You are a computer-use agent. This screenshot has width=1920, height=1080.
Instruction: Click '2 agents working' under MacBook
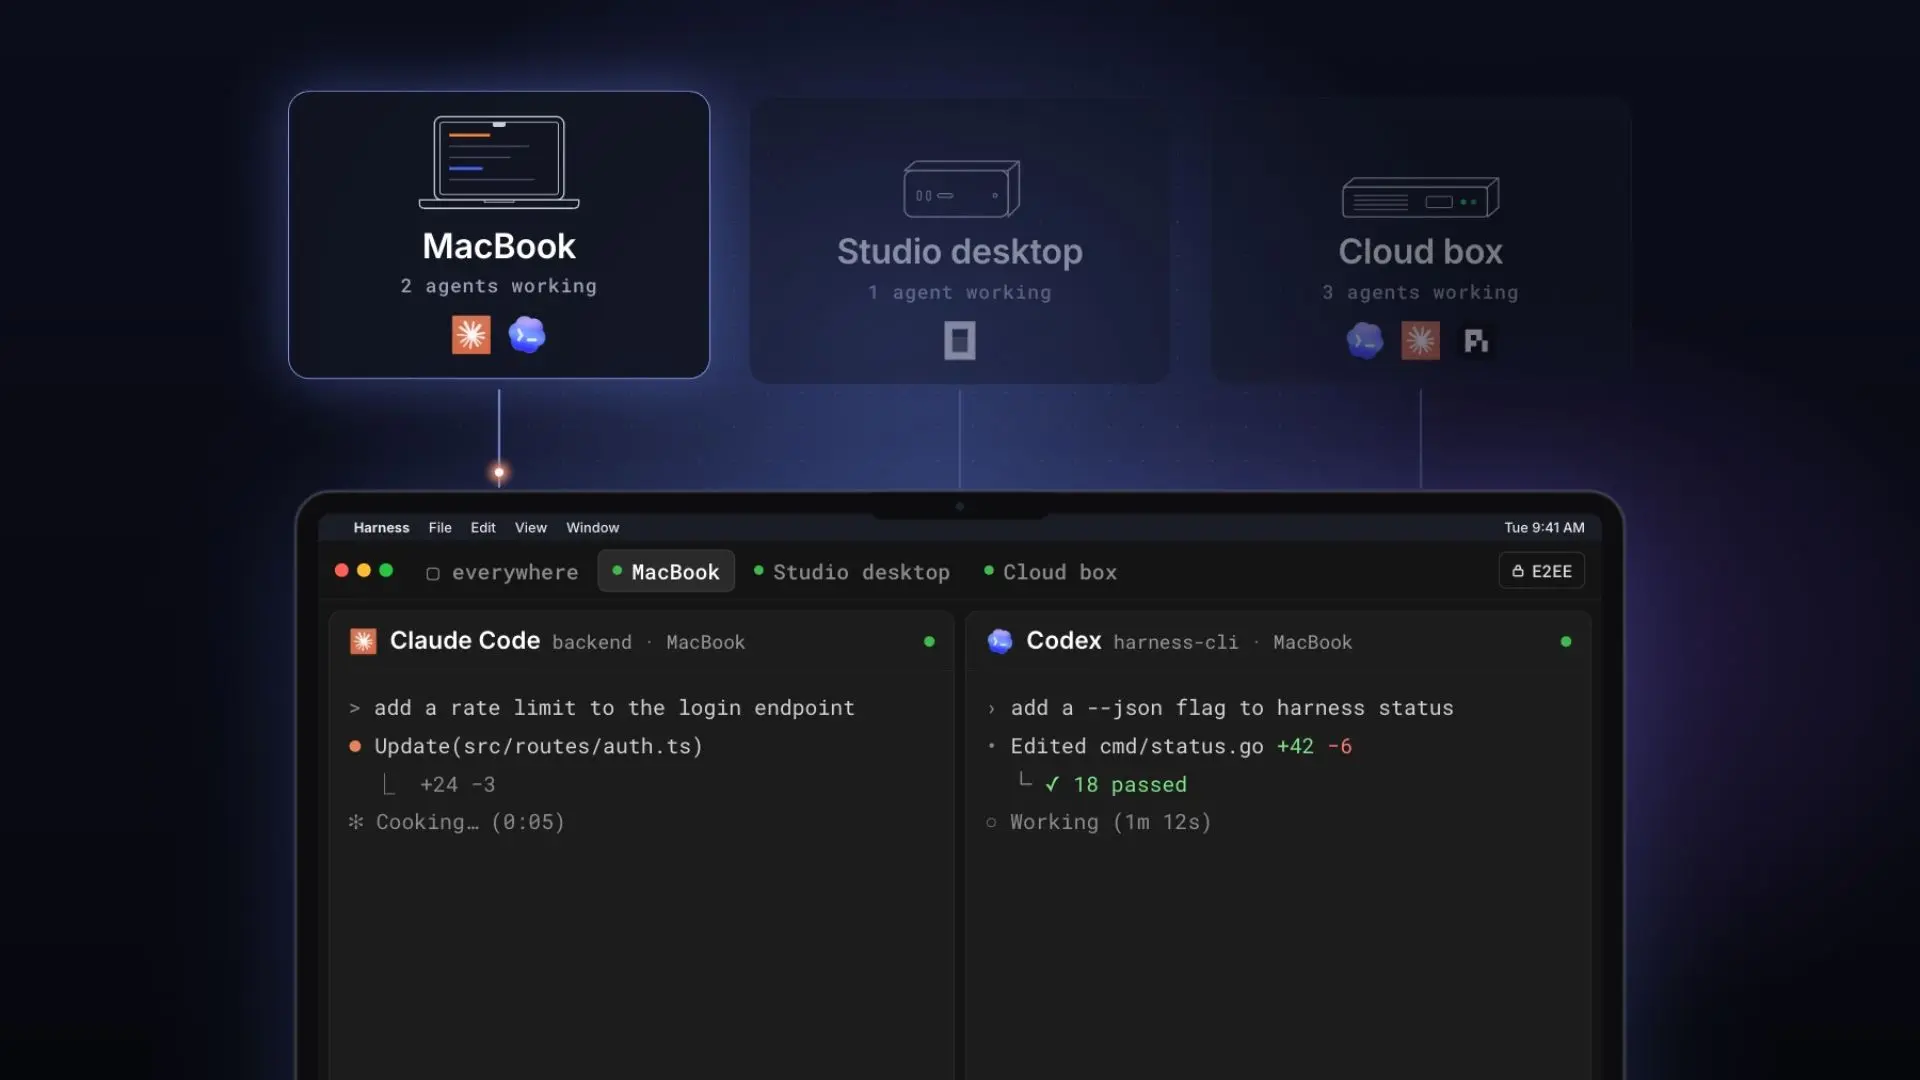pyautogui.click(x=498, y=286)
